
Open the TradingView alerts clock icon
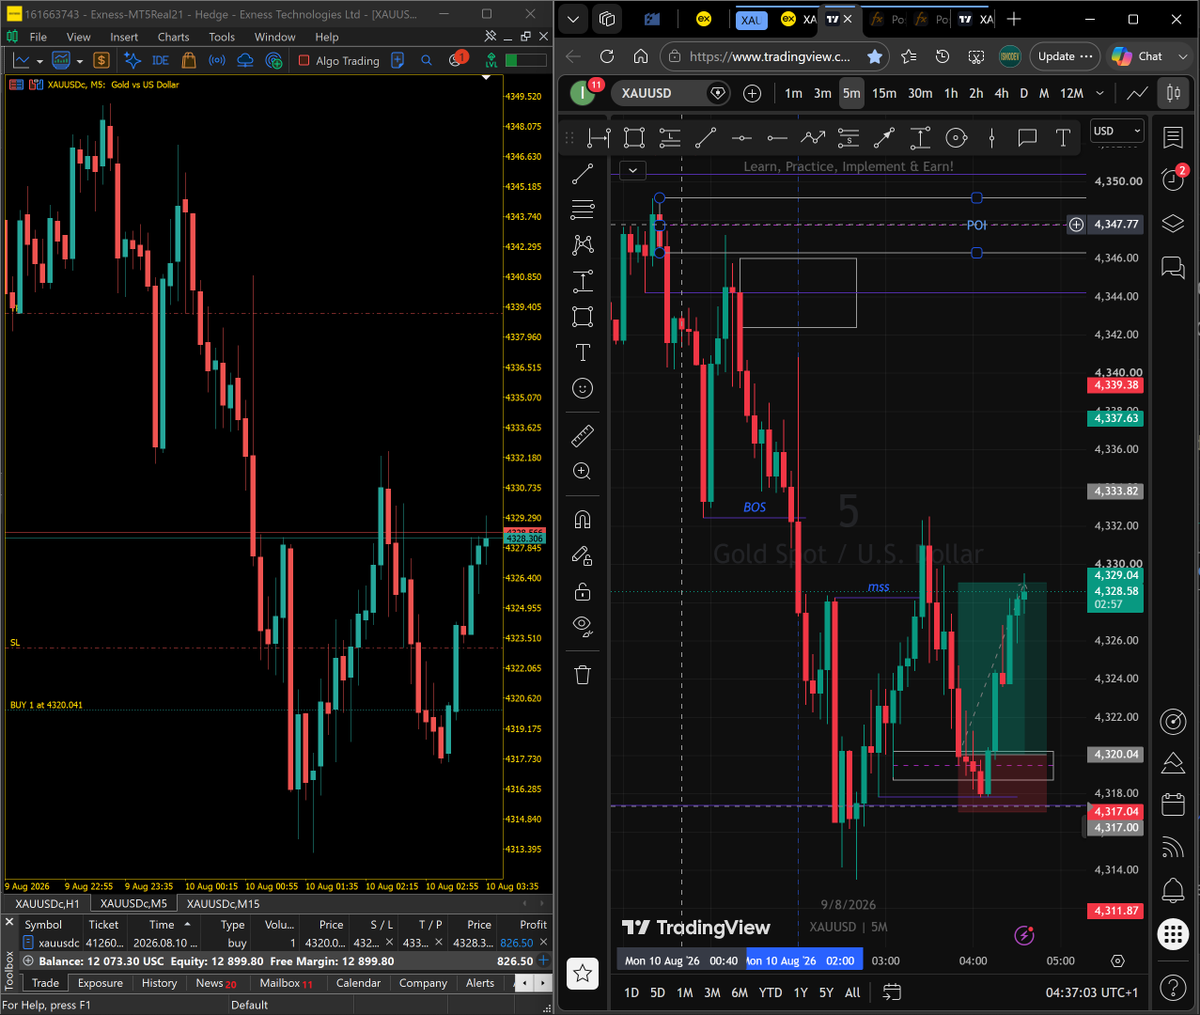pyautogui.click(x=1173, y=180)
